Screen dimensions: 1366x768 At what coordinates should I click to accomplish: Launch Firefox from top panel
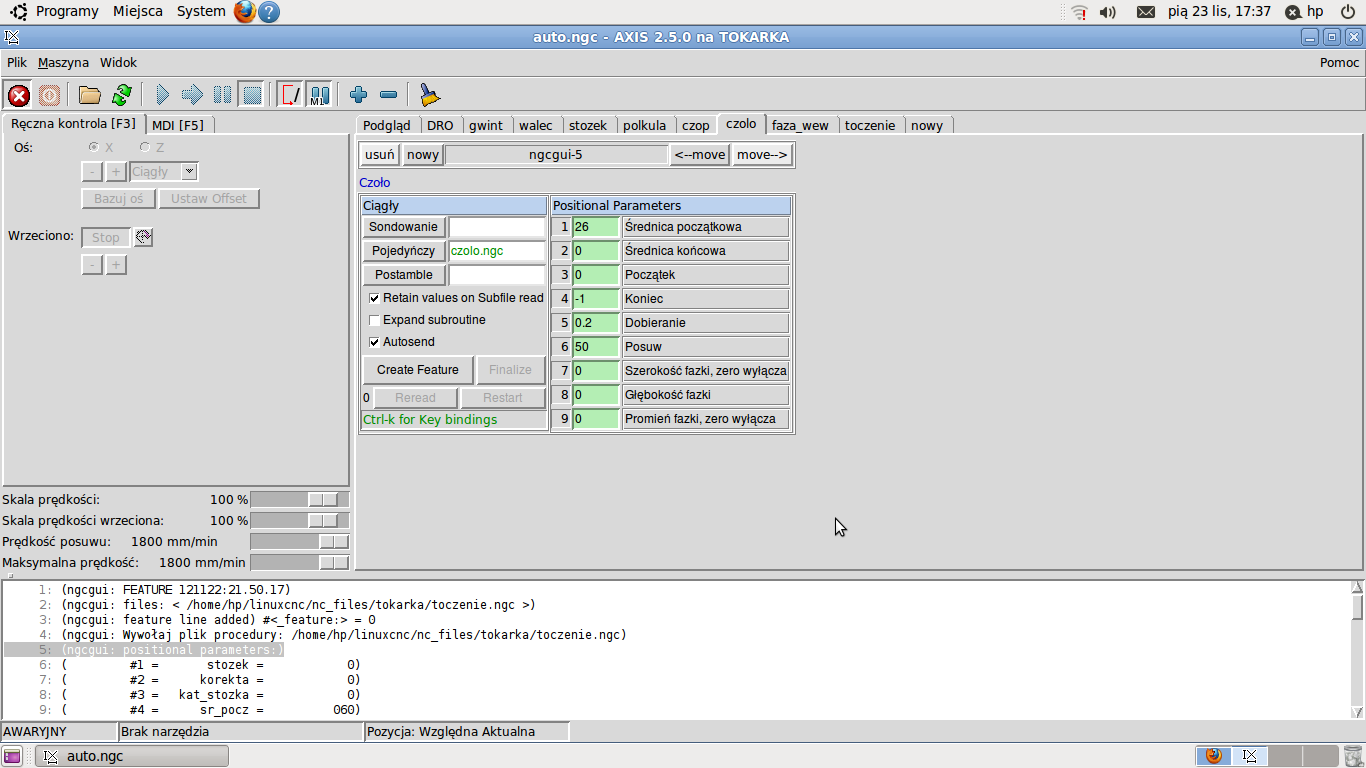point(244,12)
